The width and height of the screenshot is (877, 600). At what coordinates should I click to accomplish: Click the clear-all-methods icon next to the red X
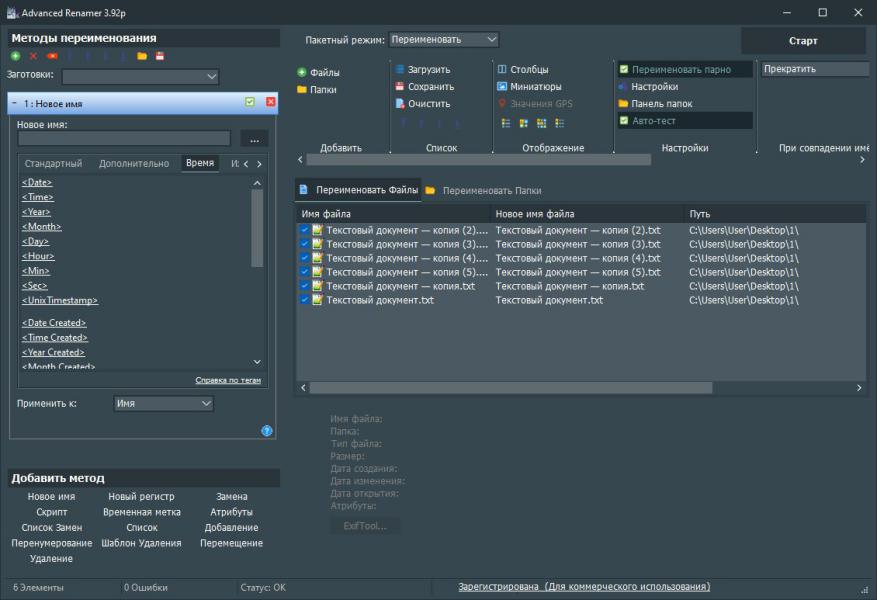click(x=52, y=56)
